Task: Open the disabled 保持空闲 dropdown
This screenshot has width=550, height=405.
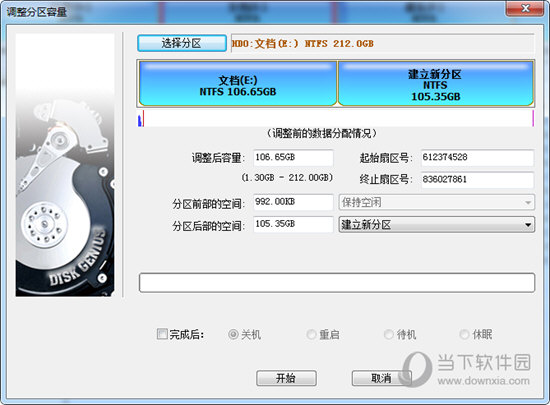Action: (x=436, y=202)
